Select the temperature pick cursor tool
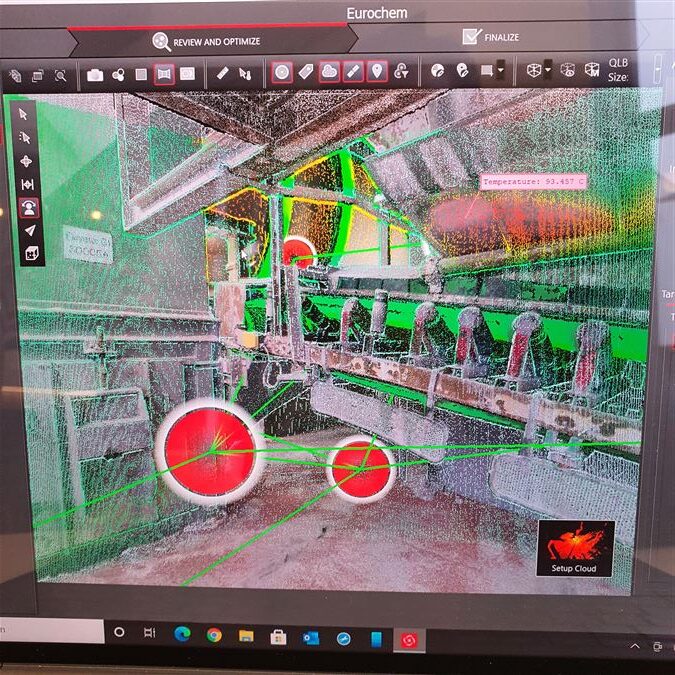This screenshot has width=675, height=675. tap(245, 74)
